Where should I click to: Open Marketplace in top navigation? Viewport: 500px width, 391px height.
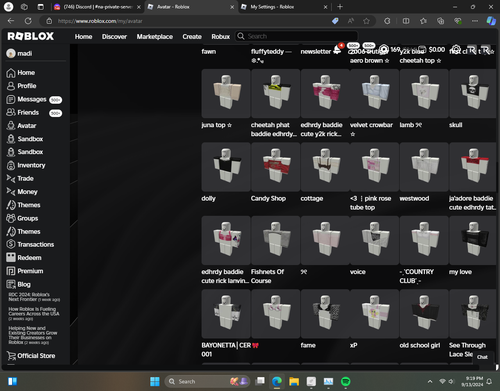click(155, 37)
